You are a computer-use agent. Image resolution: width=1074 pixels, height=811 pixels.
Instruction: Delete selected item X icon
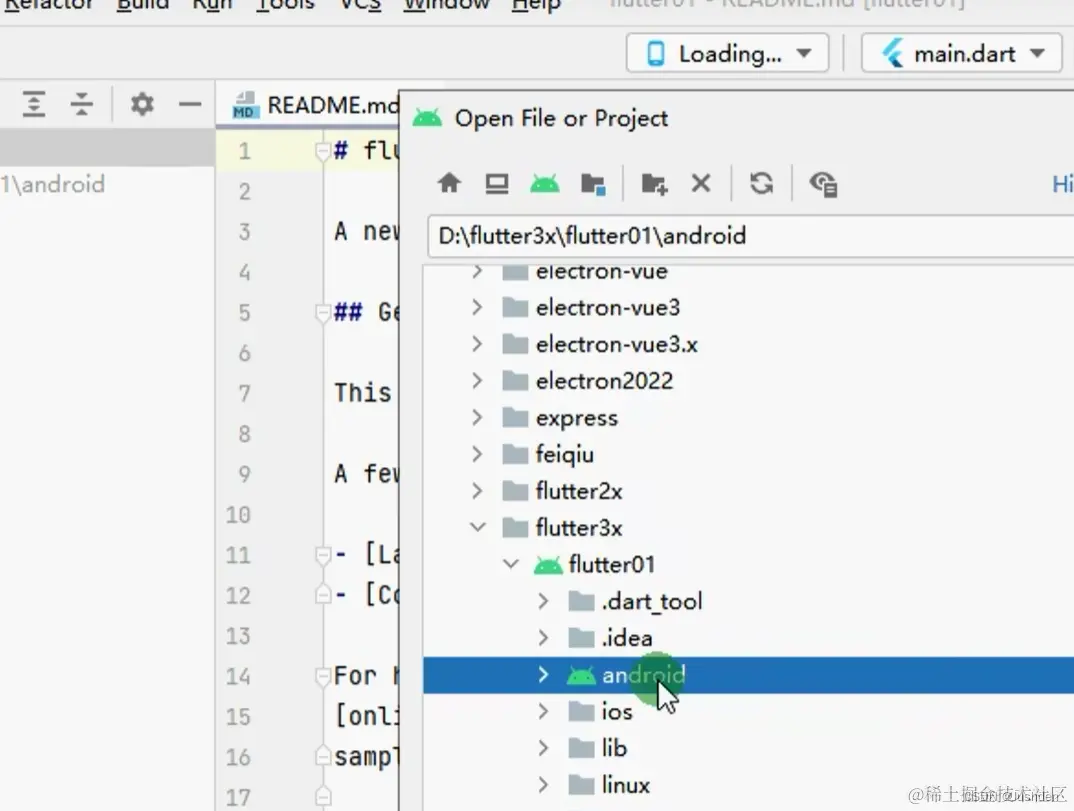tap(701, 184)
